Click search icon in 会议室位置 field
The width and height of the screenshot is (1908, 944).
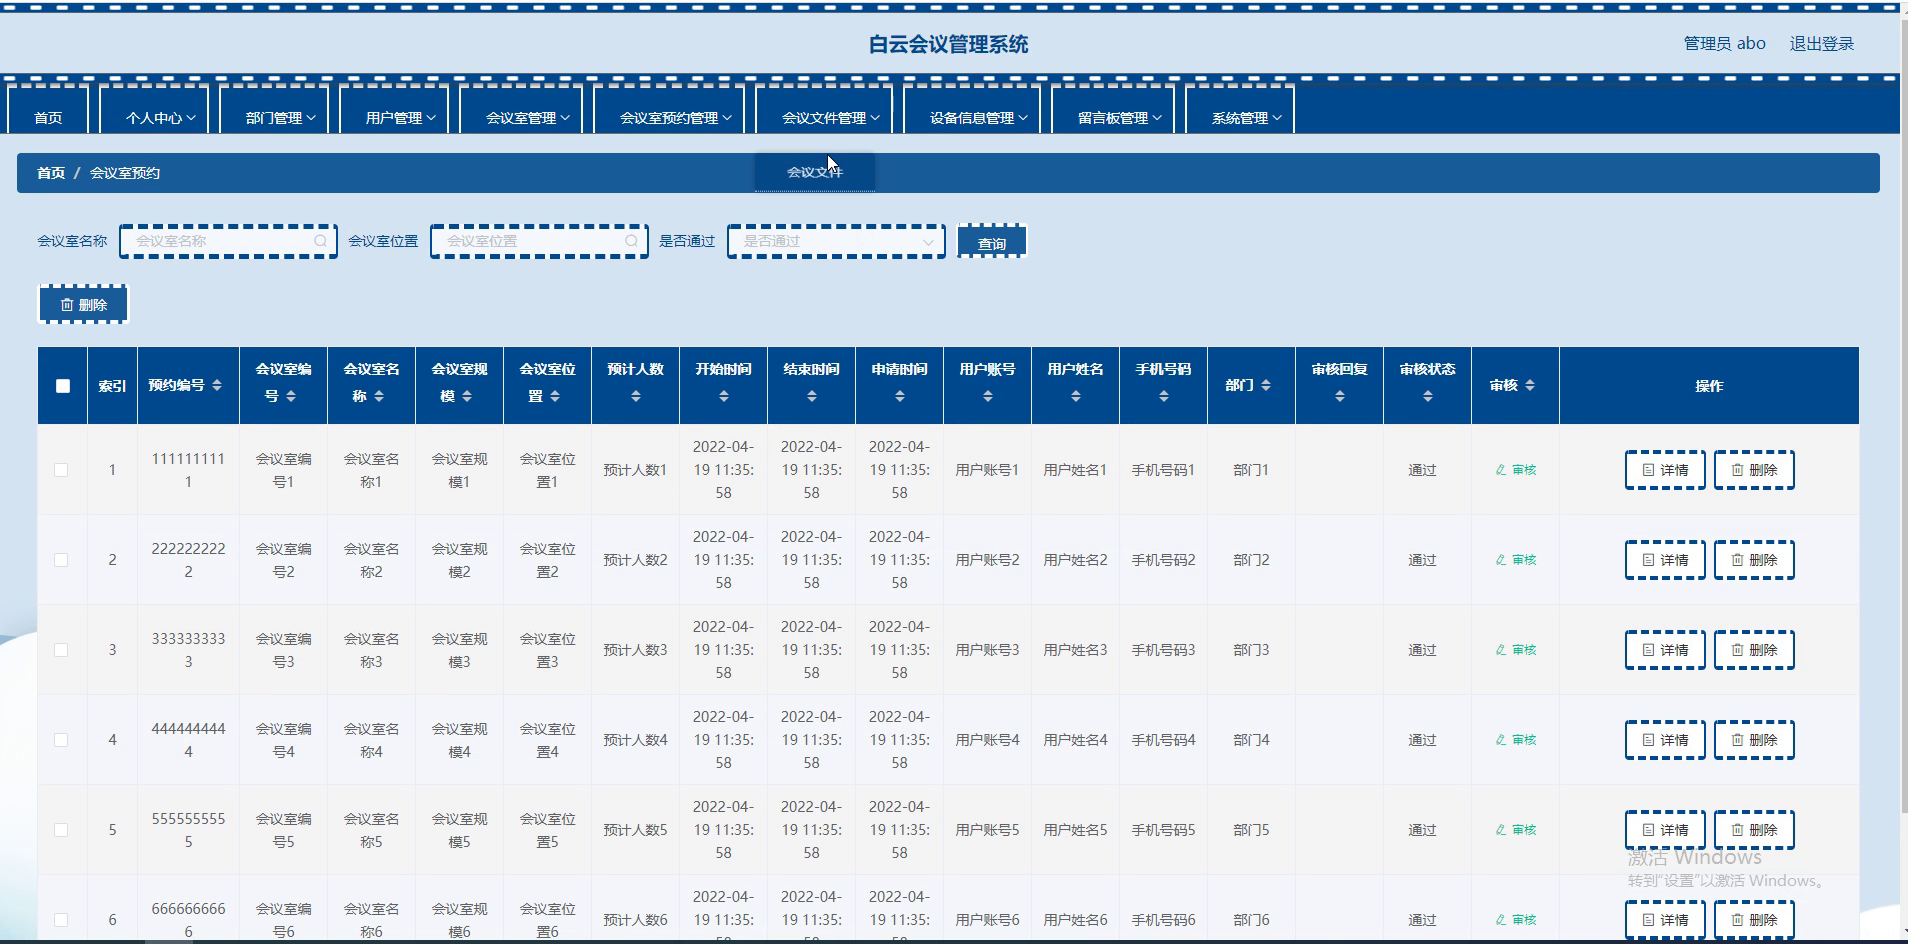(631, 241)
